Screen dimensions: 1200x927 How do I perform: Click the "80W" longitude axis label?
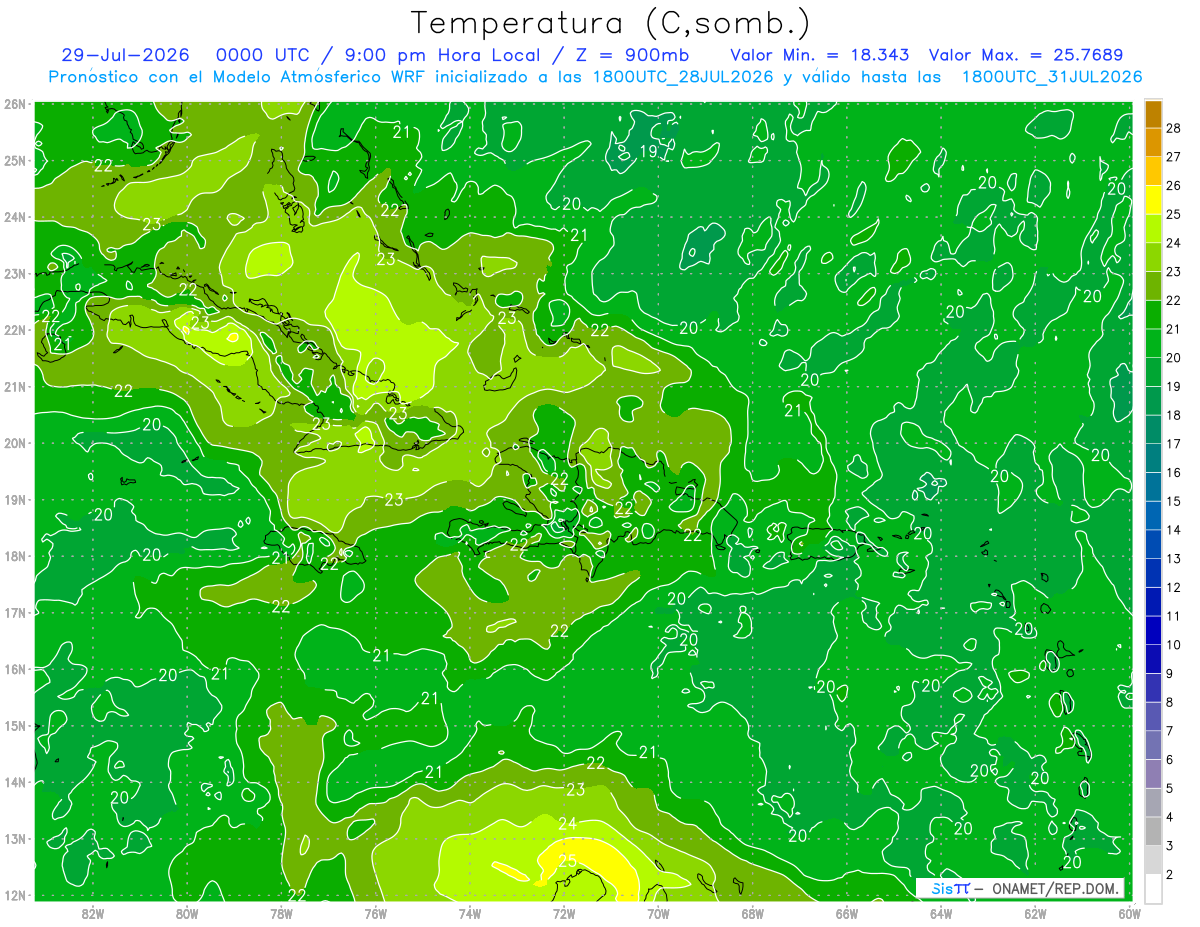click(x=187, y=913)
